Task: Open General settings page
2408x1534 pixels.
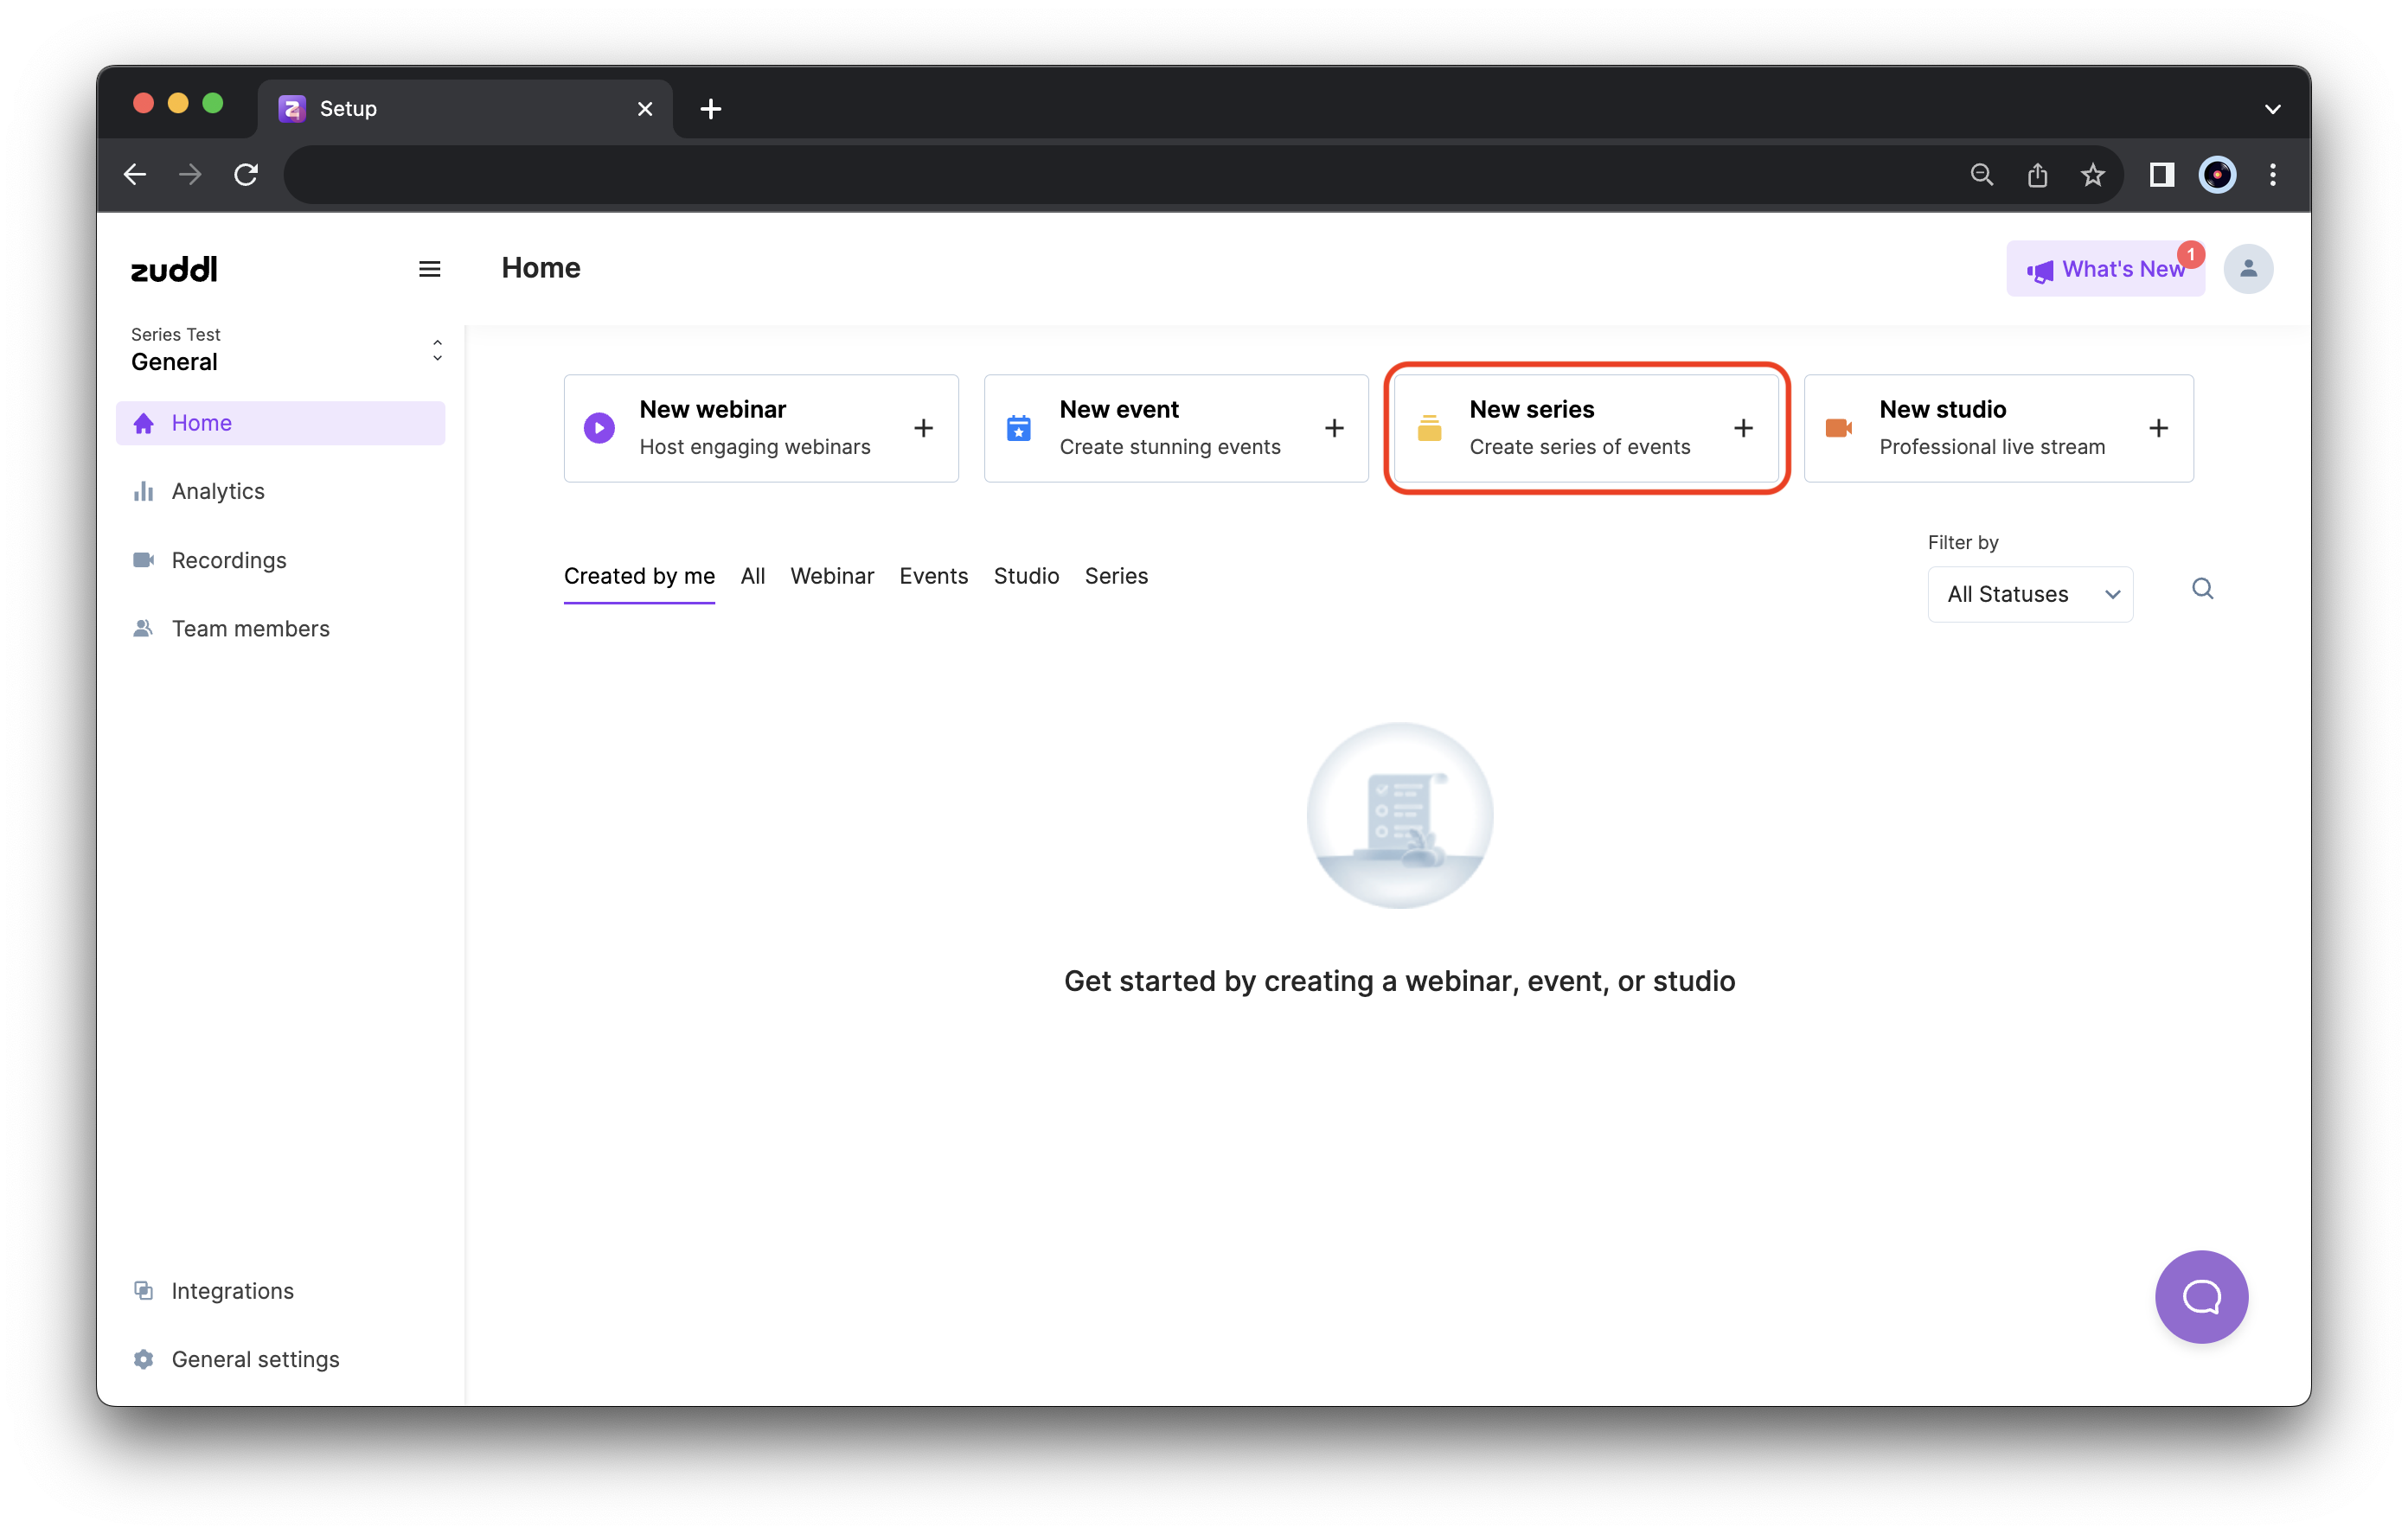Action: (x=254, y=1358)
